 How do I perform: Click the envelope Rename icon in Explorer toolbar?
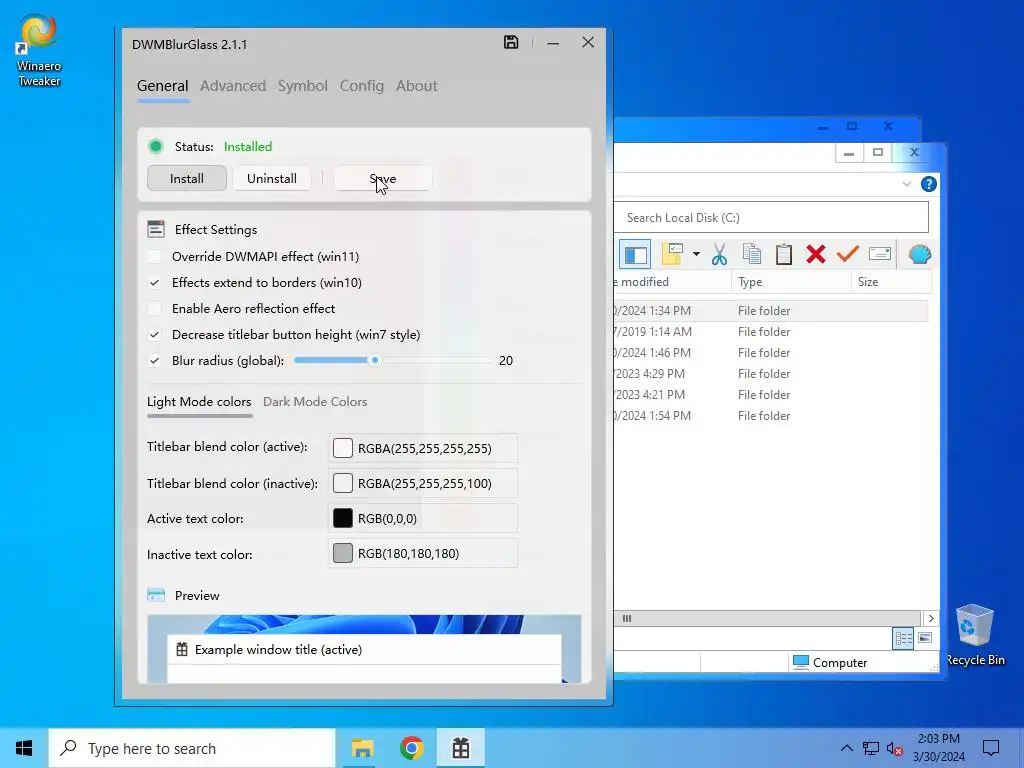(880, 253)
